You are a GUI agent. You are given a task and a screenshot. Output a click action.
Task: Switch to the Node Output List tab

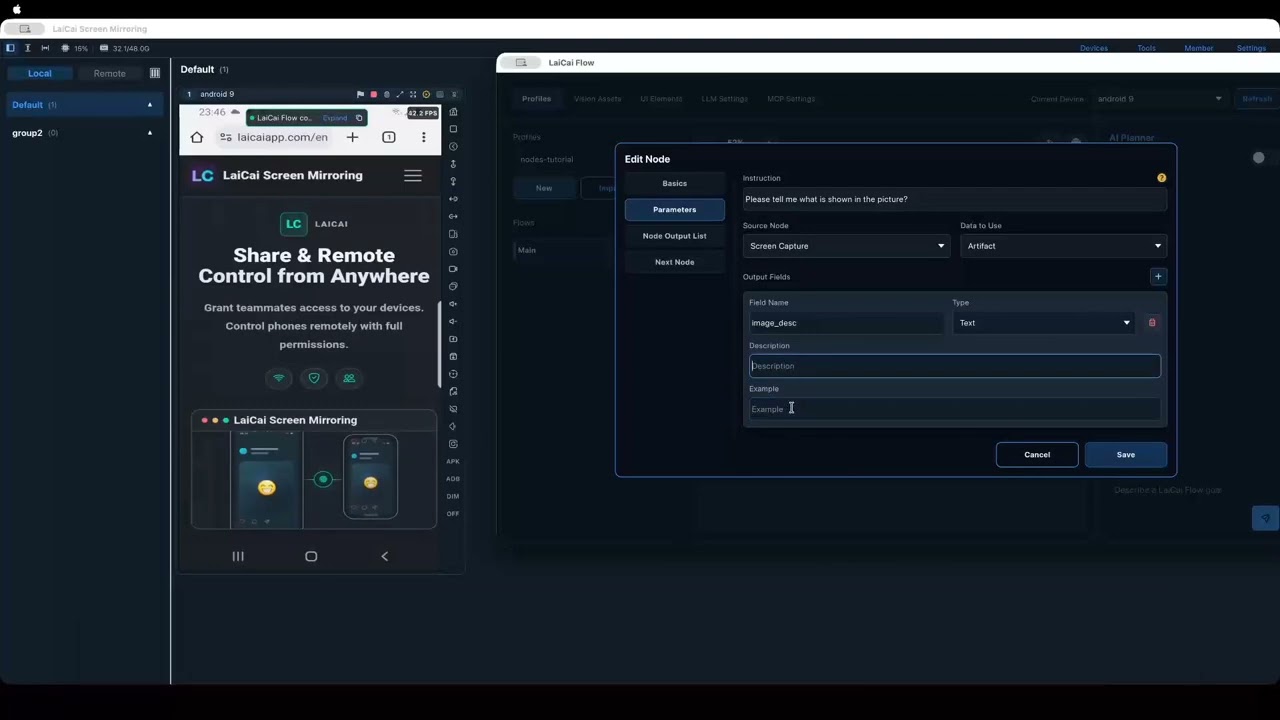pyautogui.click(x=675, y=236)
